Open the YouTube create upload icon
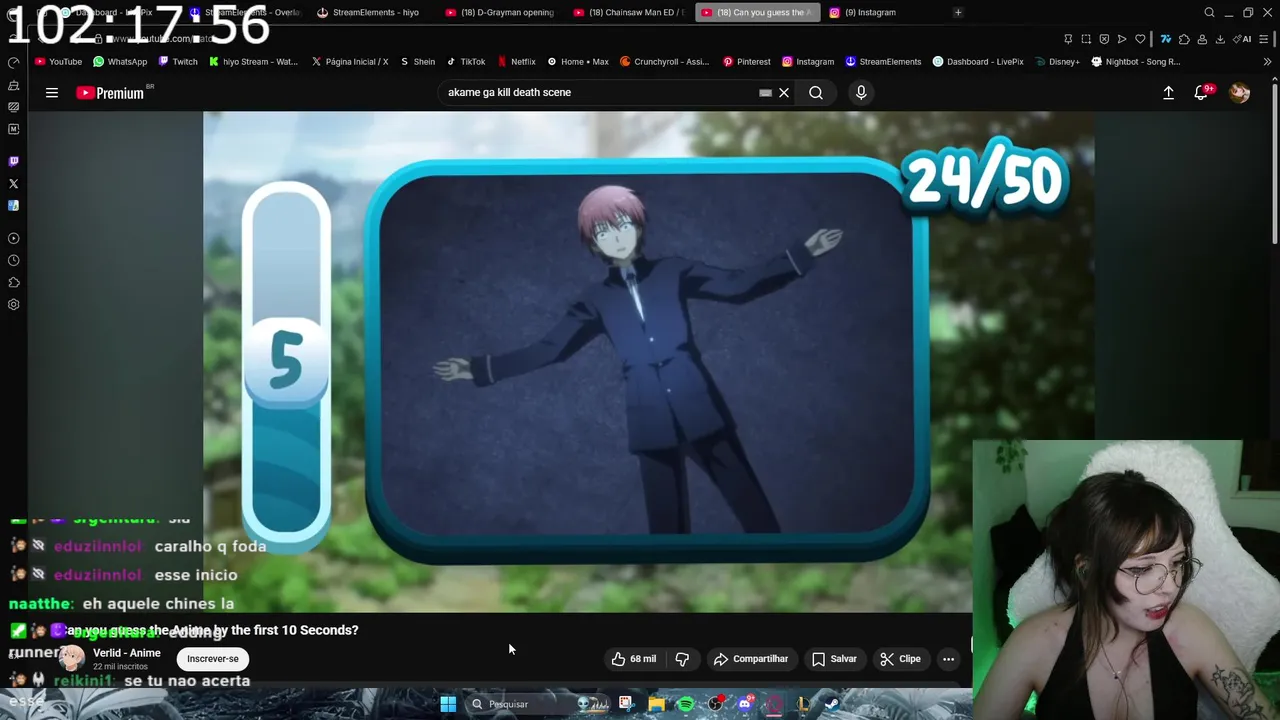Viewport: 1280px width, 720px height. coord(1168,92)
